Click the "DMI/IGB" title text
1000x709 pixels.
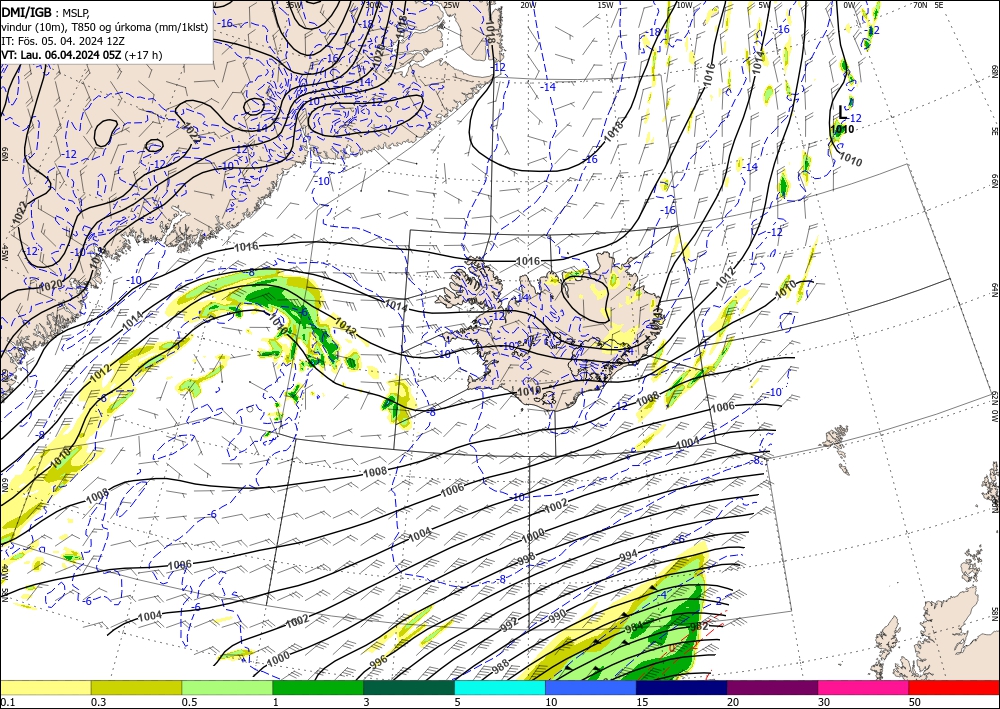pos(27,12)
